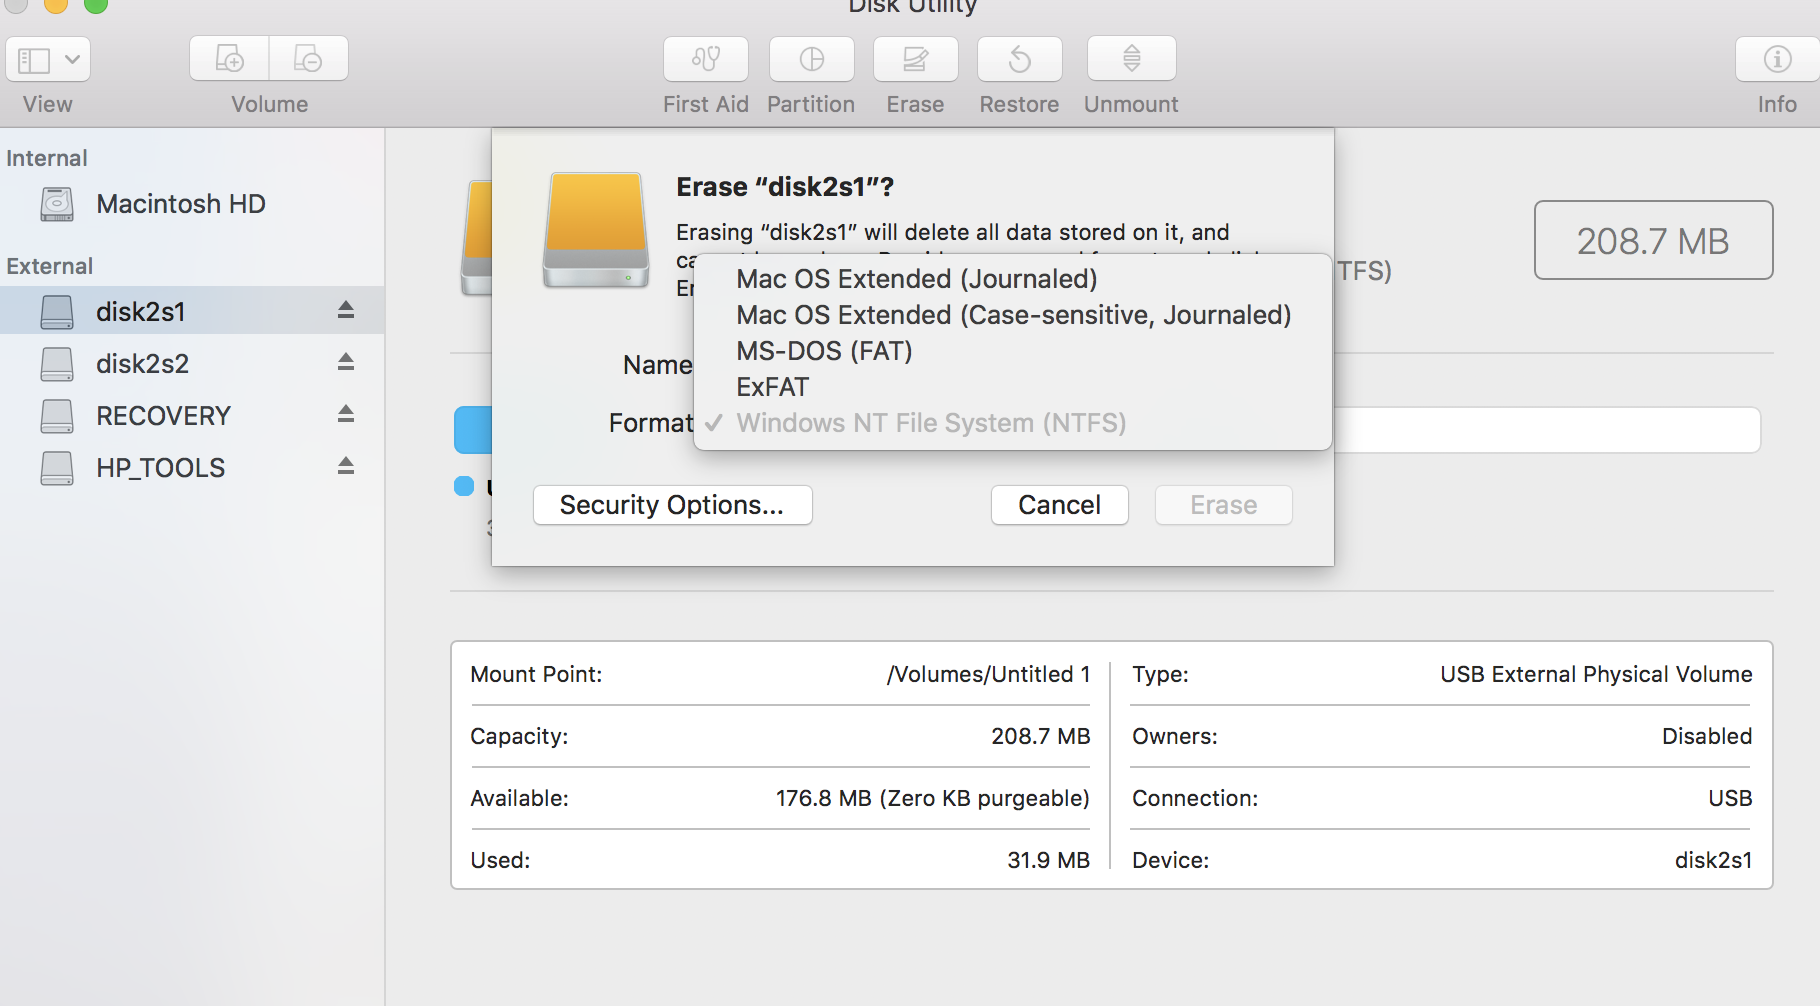Image resolution: width=1820 pixels, height=1006 pixels.
Task: Click the Unmount toolbar icon
Action: point(1132,60)
